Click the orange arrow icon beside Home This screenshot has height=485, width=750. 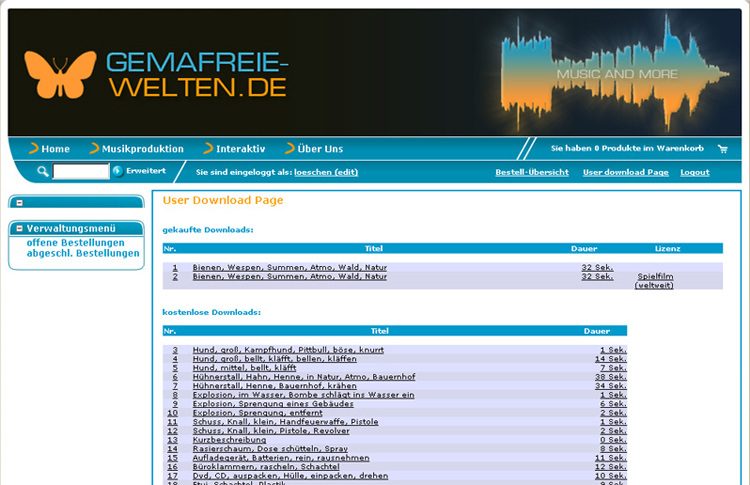click(x=34, y=149)
